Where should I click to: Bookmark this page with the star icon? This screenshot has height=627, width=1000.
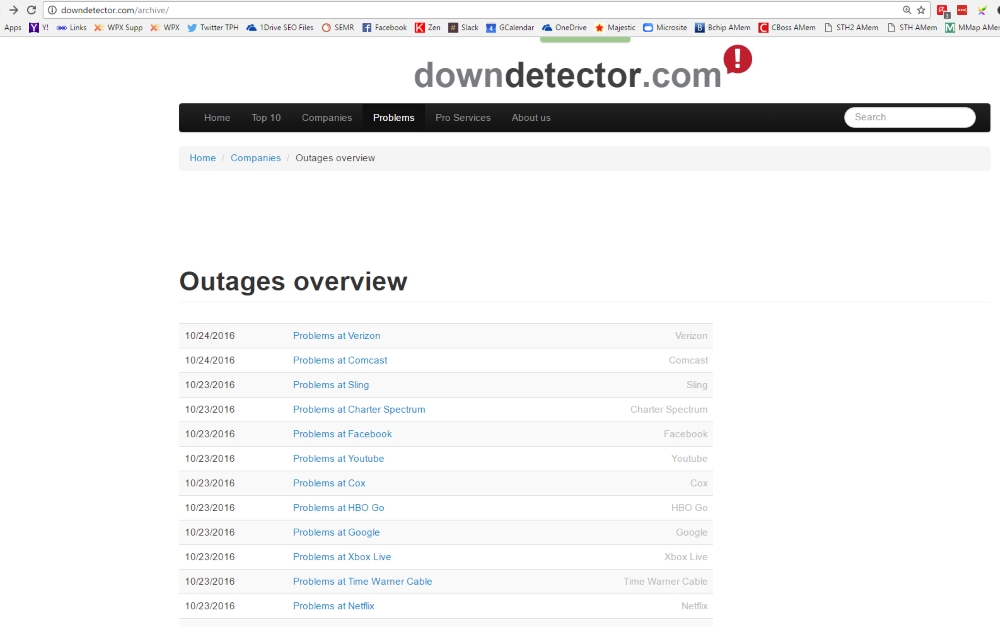921,10
